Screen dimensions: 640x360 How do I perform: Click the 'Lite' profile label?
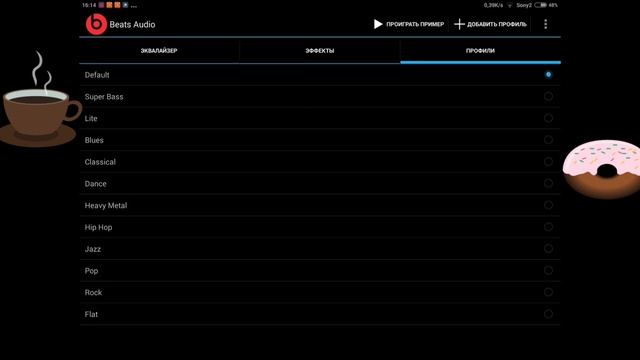tap(91, 118)
